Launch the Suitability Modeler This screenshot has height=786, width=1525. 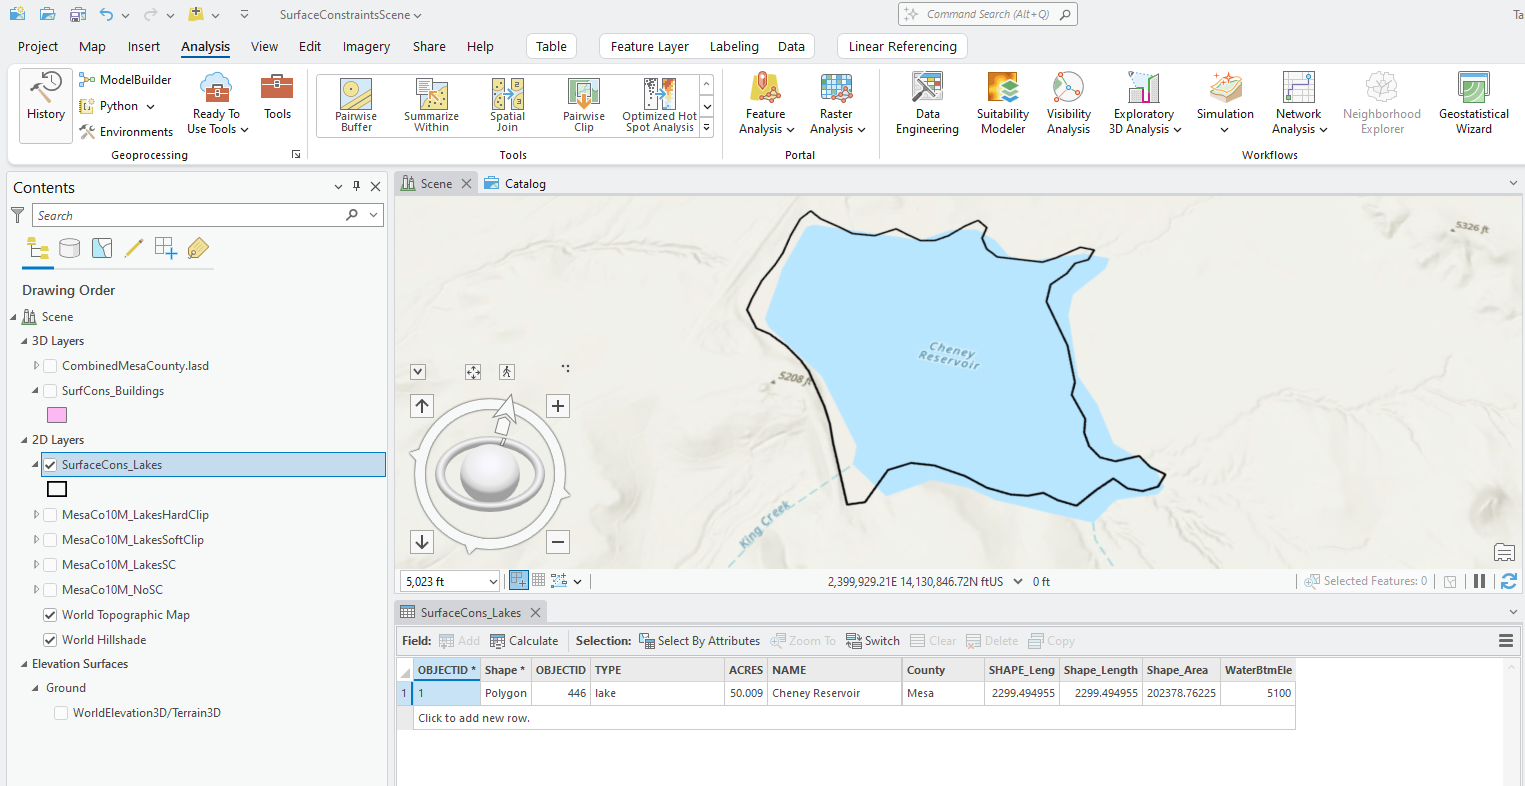(x=1002, y=103)
